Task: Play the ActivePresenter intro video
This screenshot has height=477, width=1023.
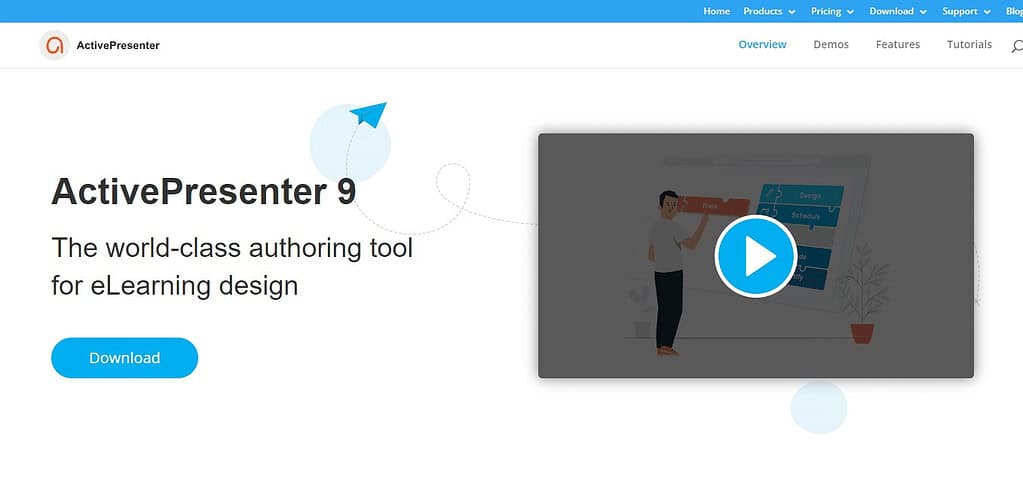Action: click(756, 256)
